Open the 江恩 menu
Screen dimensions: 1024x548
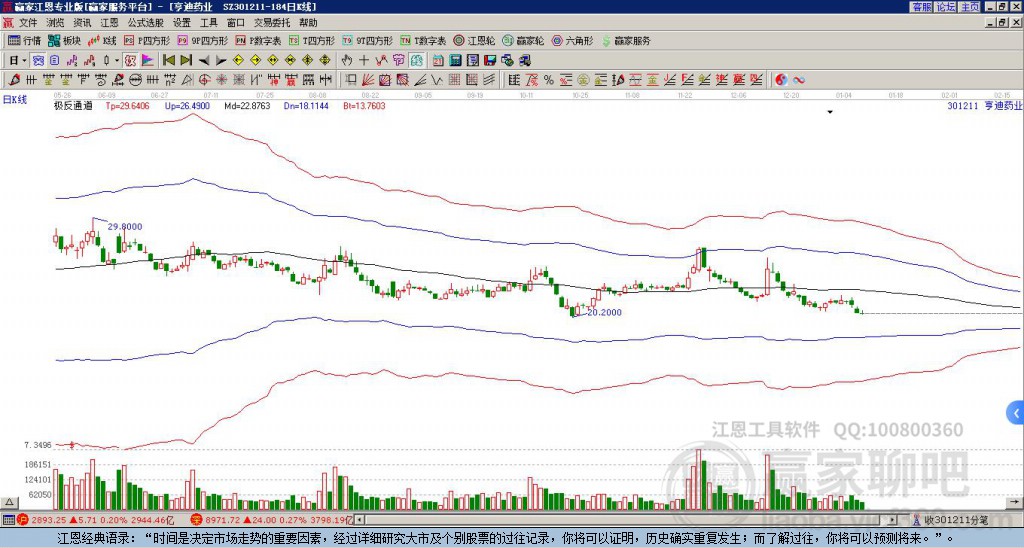[110, 23]
